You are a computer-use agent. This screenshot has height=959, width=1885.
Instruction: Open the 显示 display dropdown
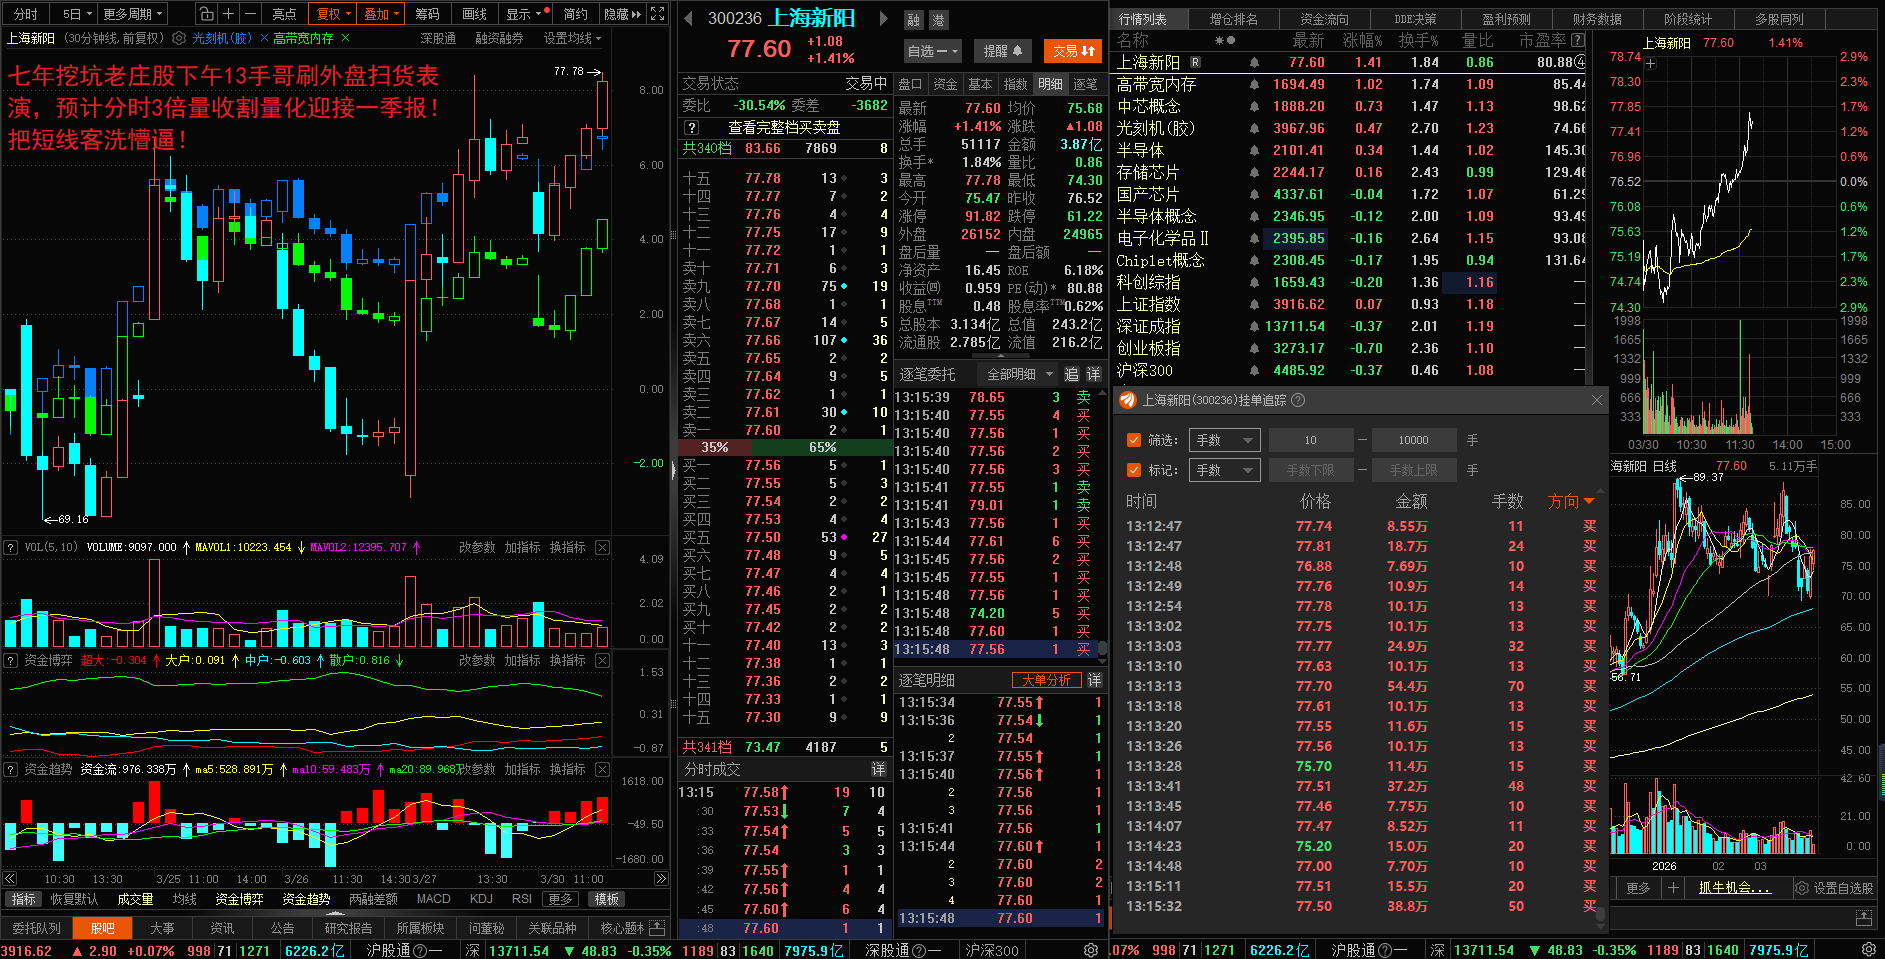point(524,14)
